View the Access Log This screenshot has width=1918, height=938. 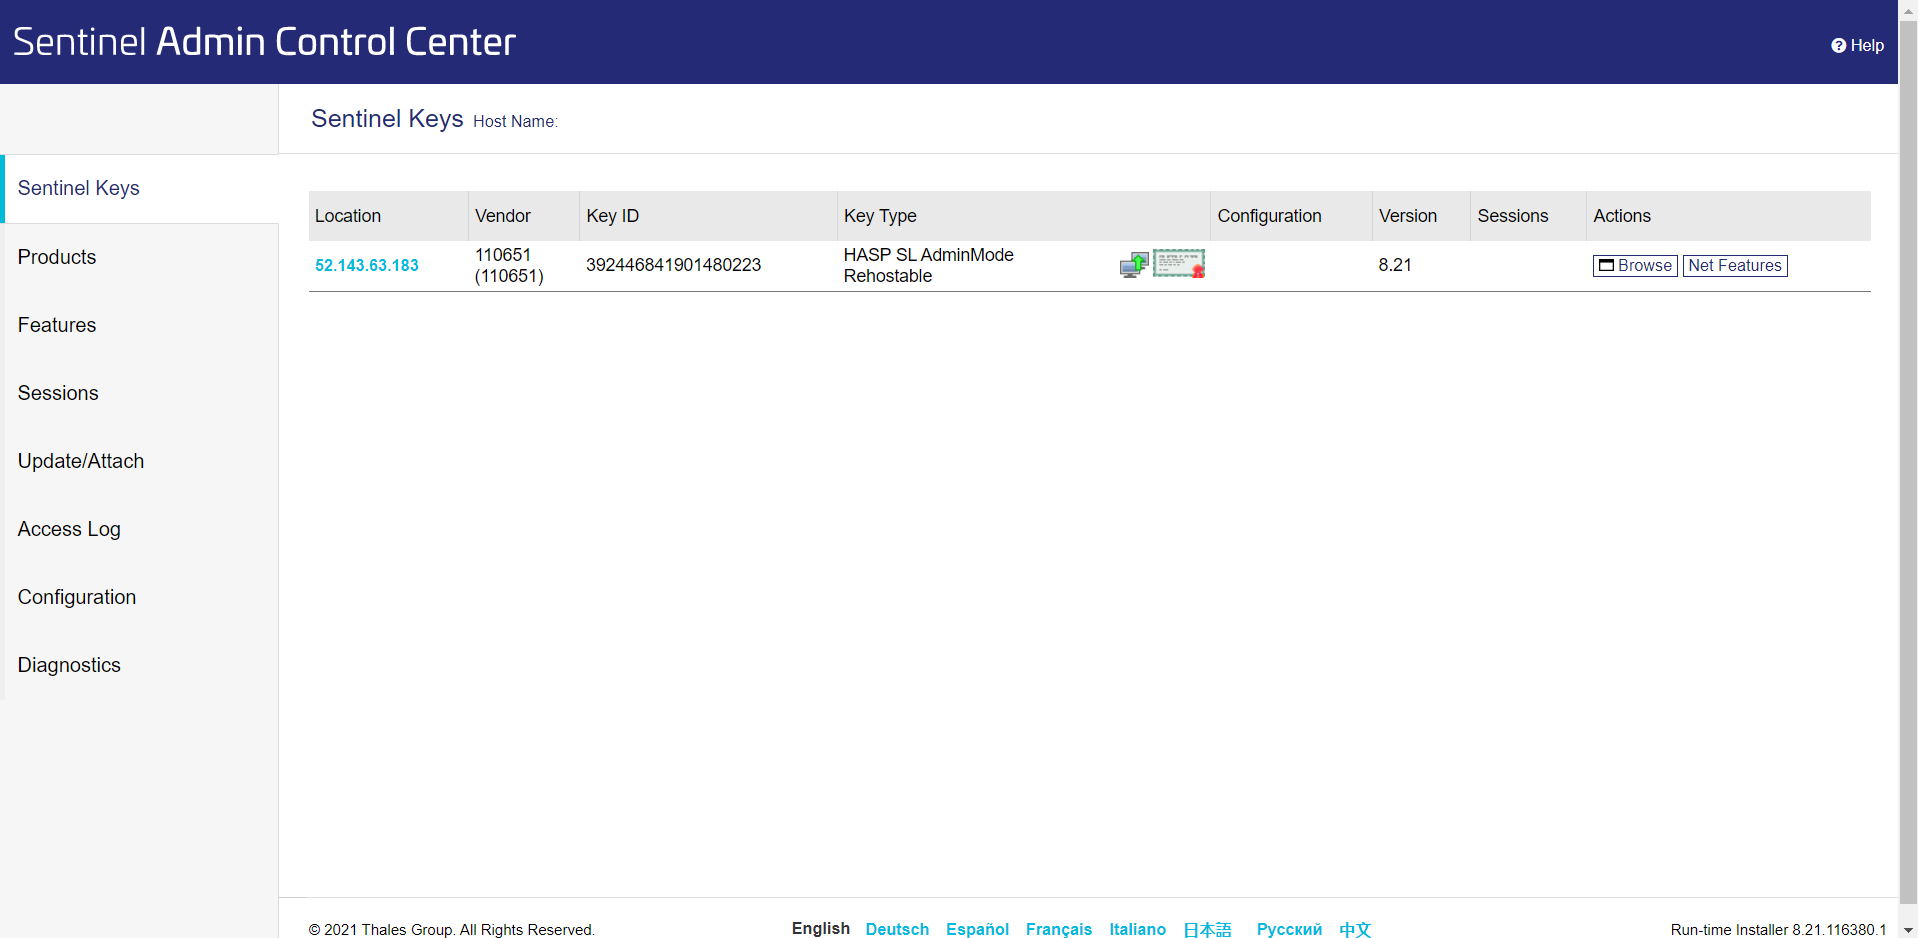69,529
